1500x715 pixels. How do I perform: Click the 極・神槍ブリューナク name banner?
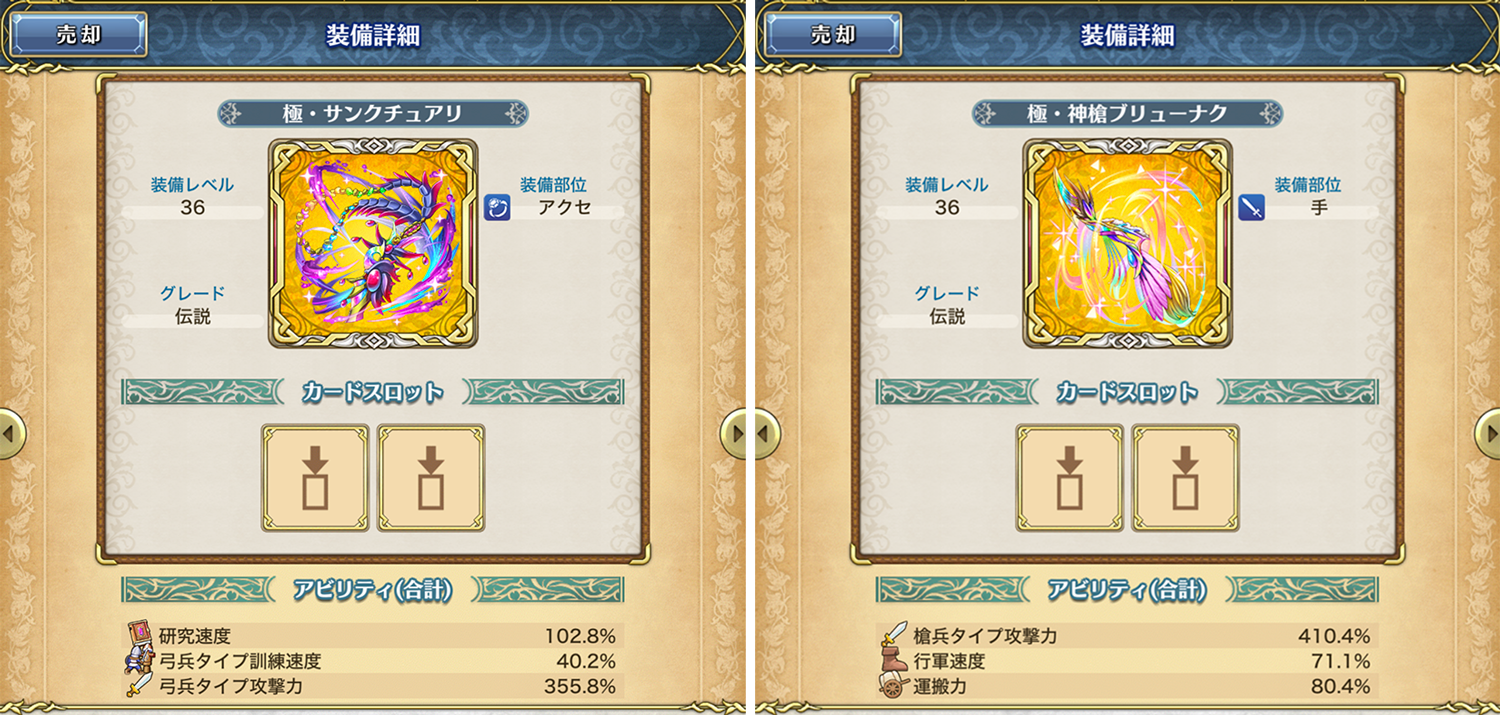click(1127, 113)
